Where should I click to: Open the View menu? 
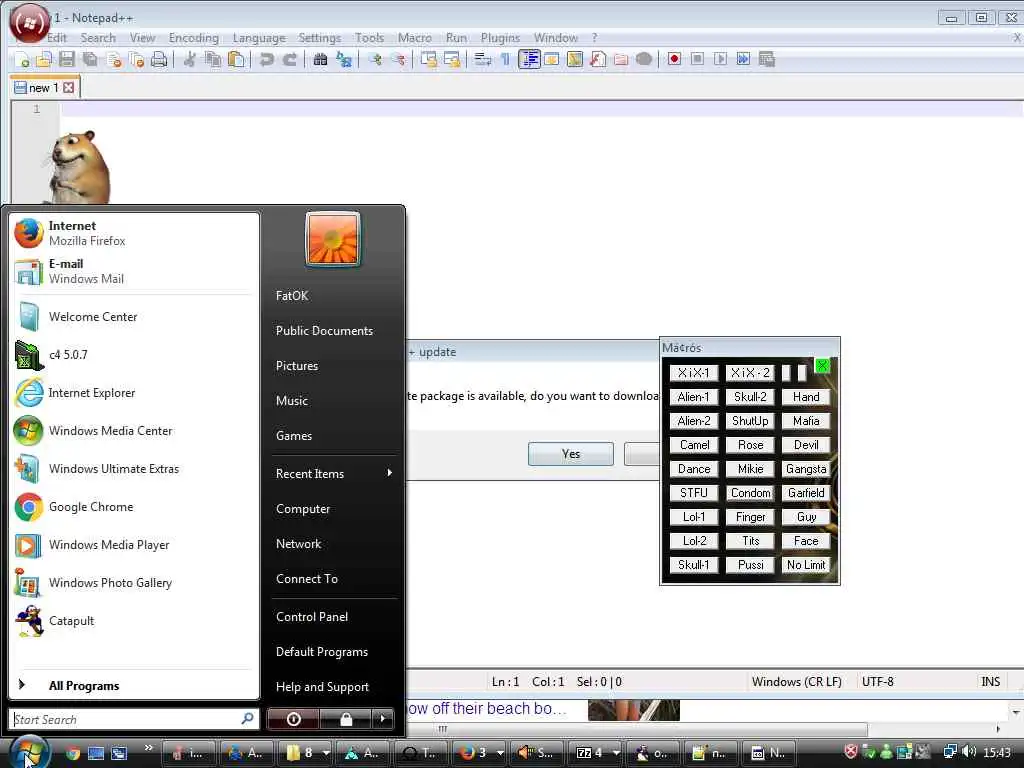pyautogui.click(x=142, y=38)
